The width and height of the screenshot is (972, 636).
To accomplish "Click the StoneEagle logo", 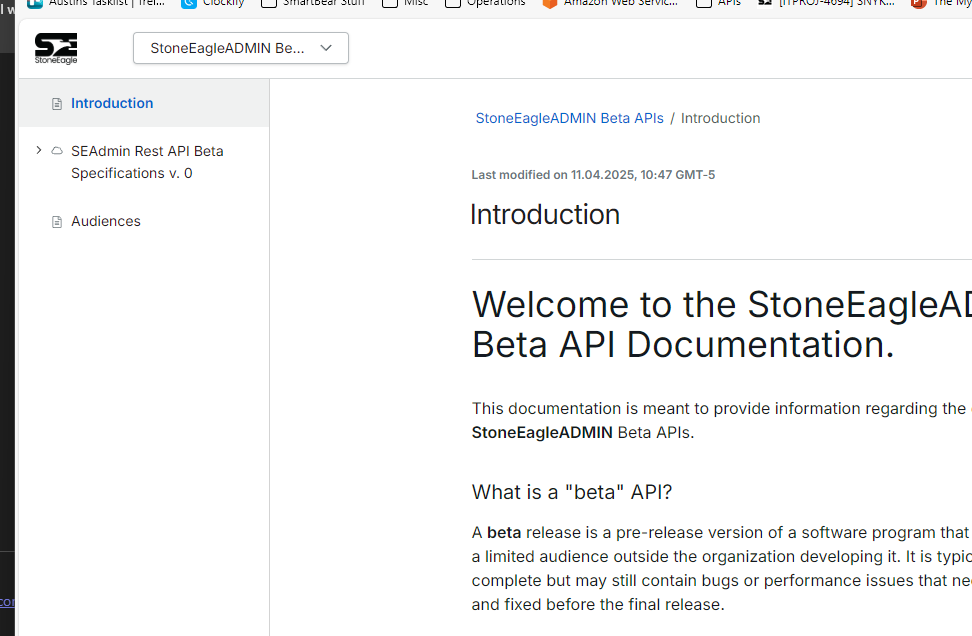I will pyautogui.click(x=56, y=48).
